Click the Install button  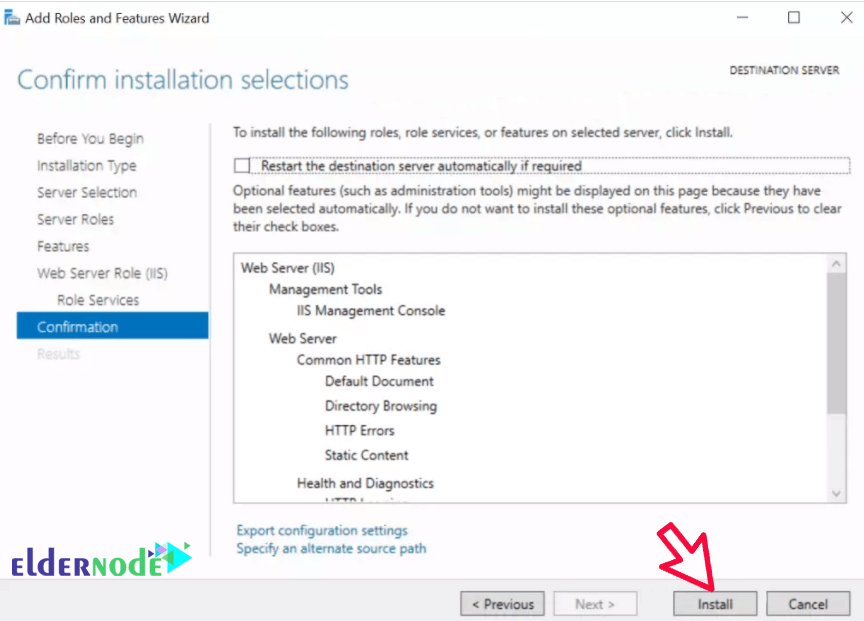[714, 603]
